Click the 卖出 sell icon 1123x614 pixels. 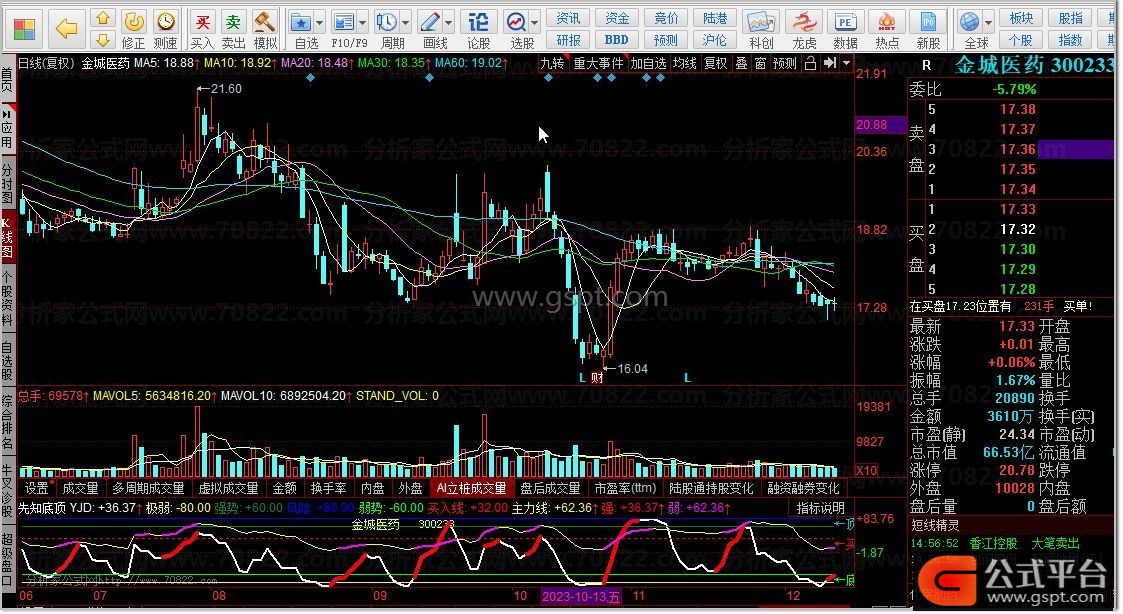[x=233, y=22]
